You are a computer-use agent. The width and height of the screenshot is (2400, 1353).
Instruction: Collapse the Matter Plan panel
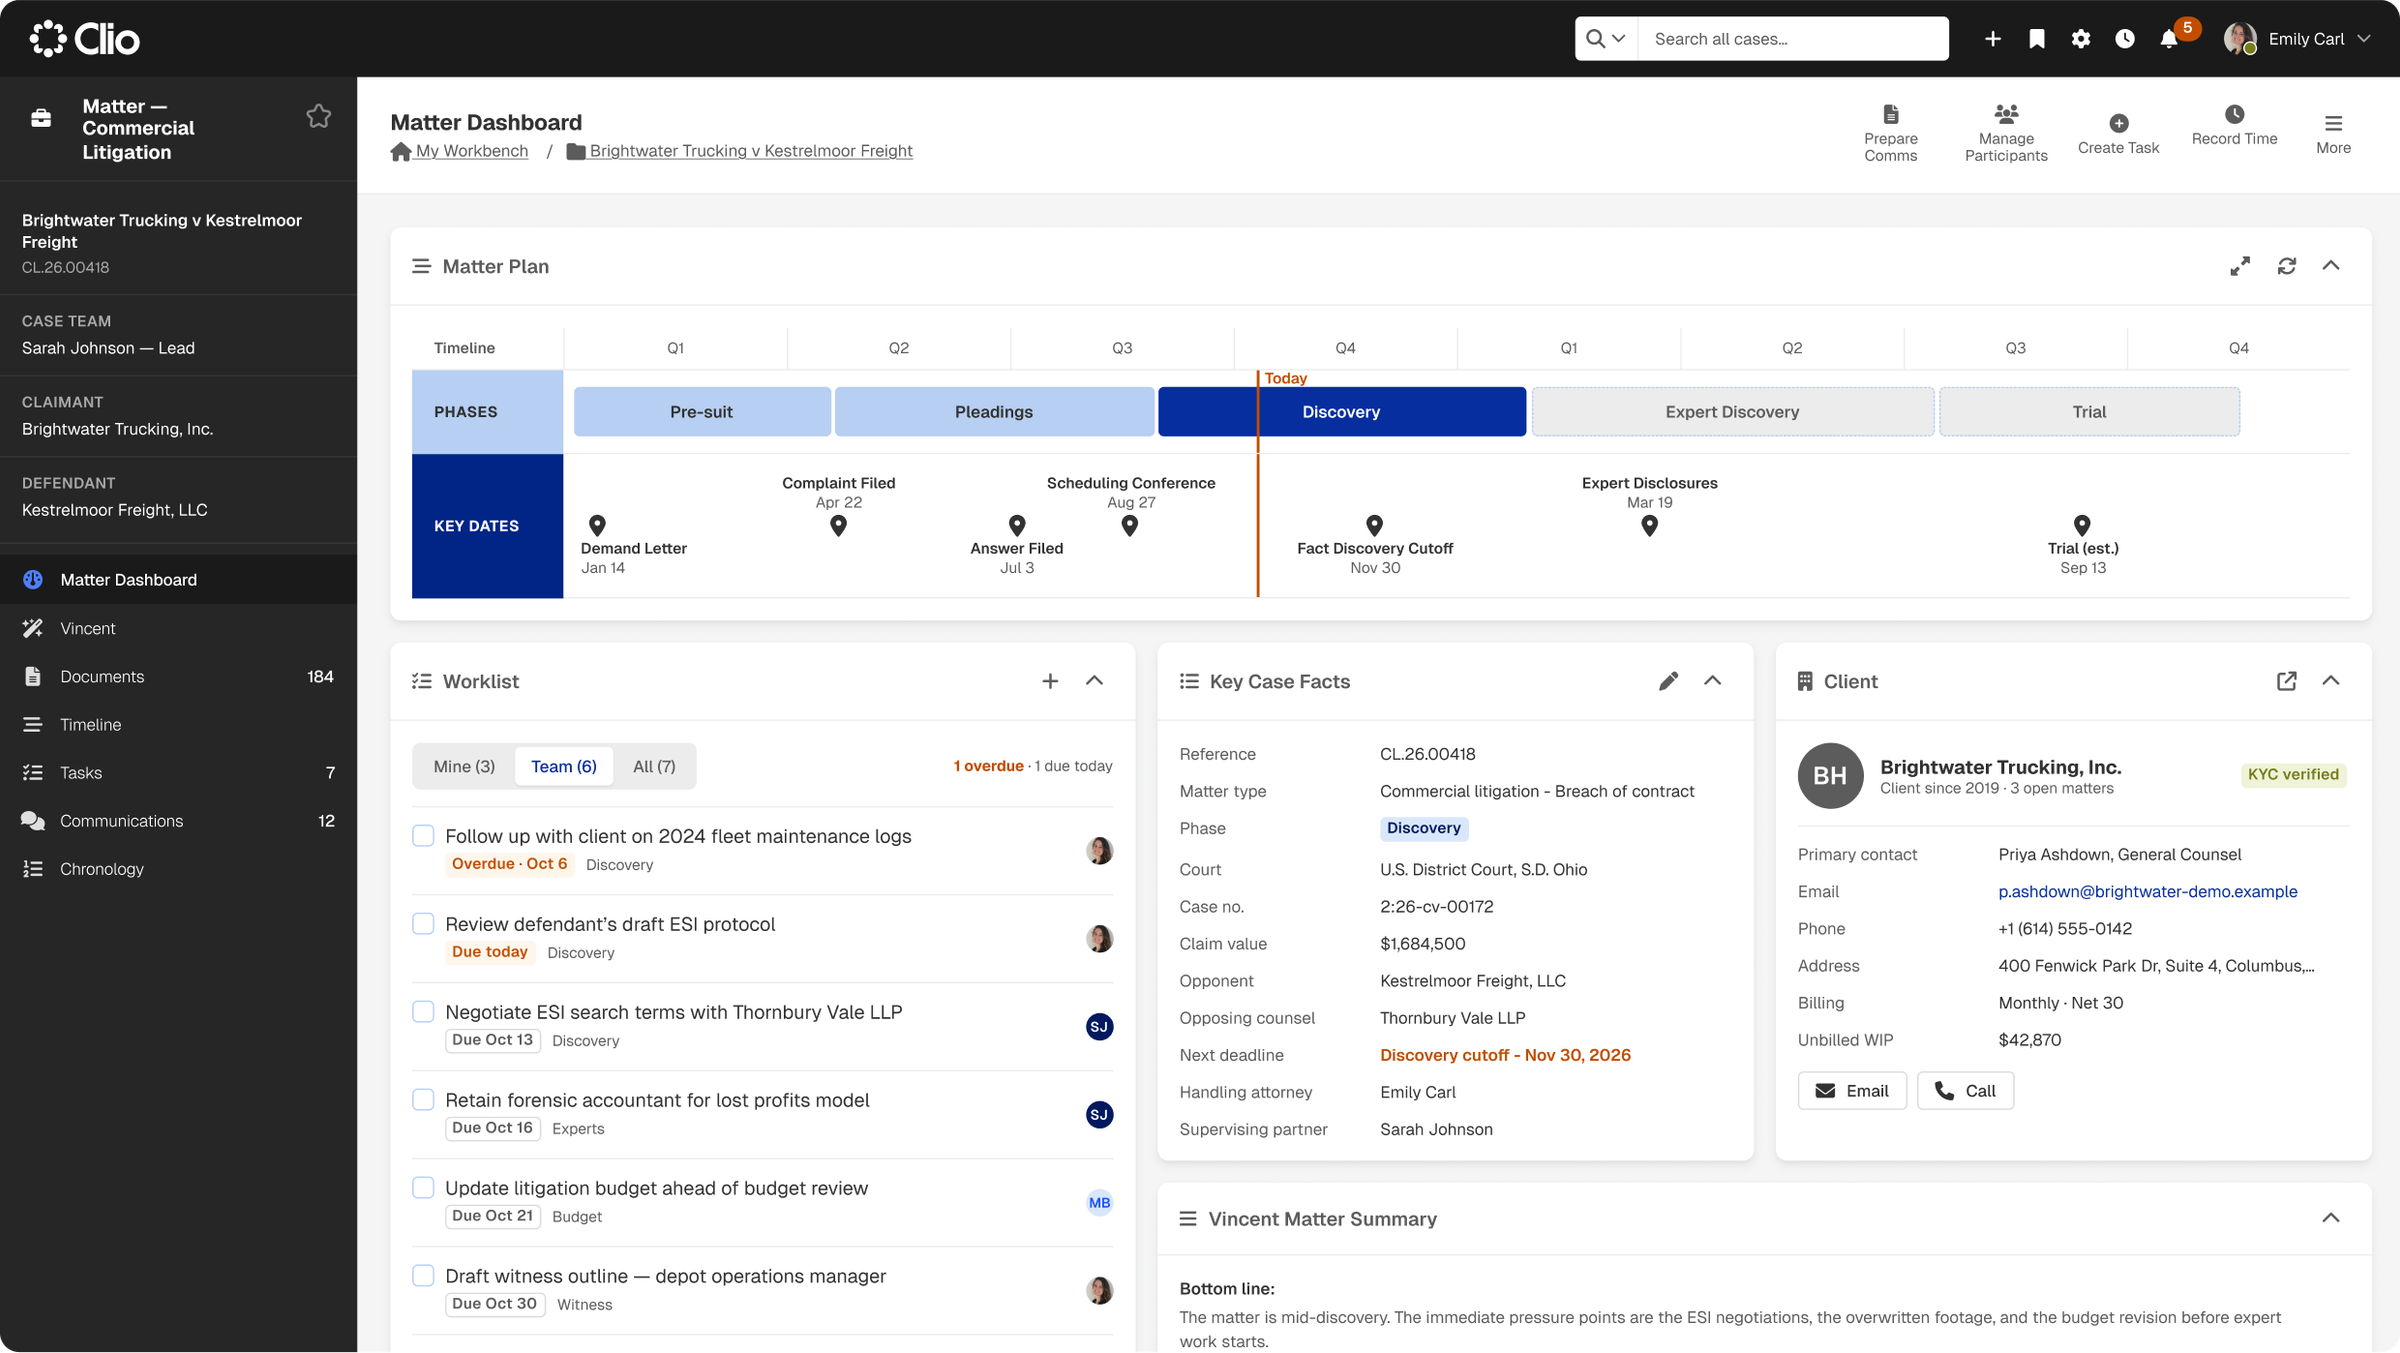point(2330,266)
